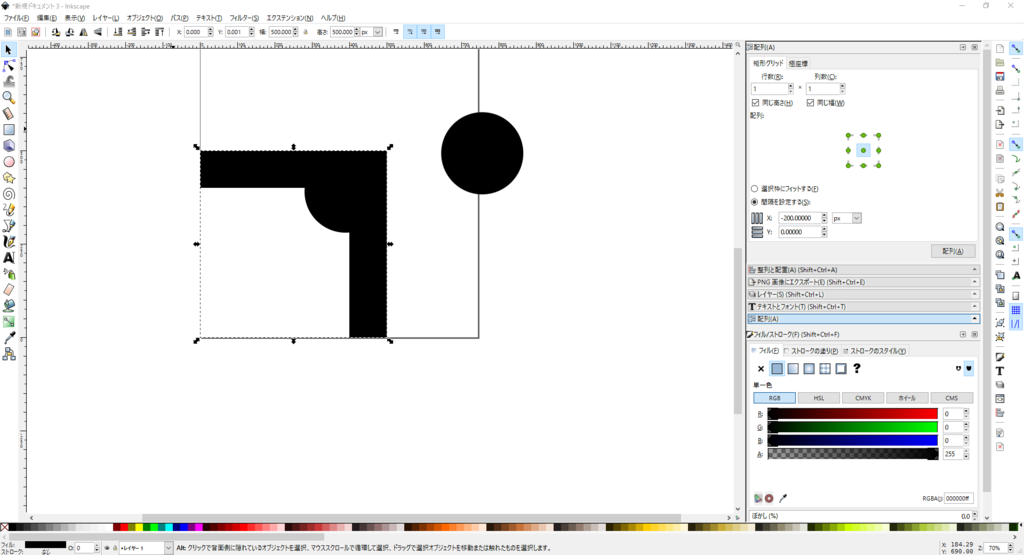Select 選択枠にフィットする radio button

tap(754, 189)
